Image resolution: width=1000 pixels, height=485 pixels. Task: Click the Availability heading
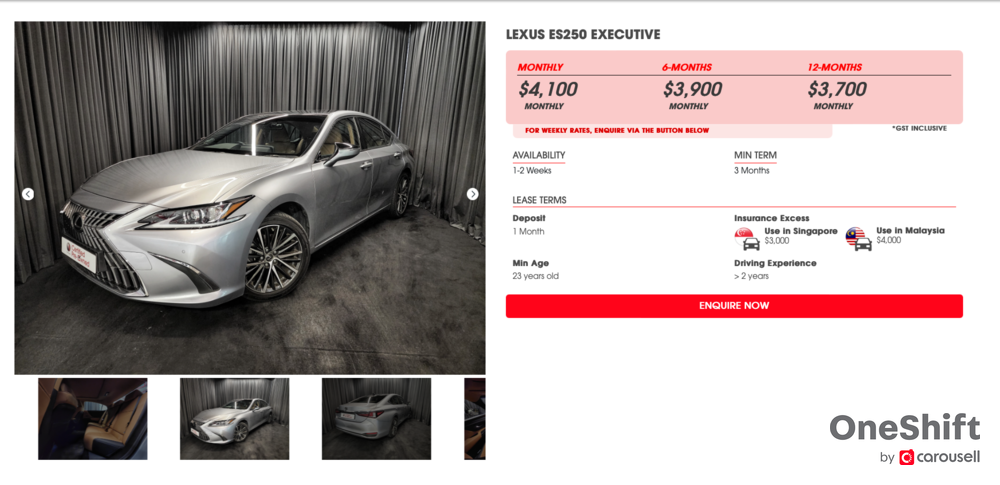tap(539, 155)
